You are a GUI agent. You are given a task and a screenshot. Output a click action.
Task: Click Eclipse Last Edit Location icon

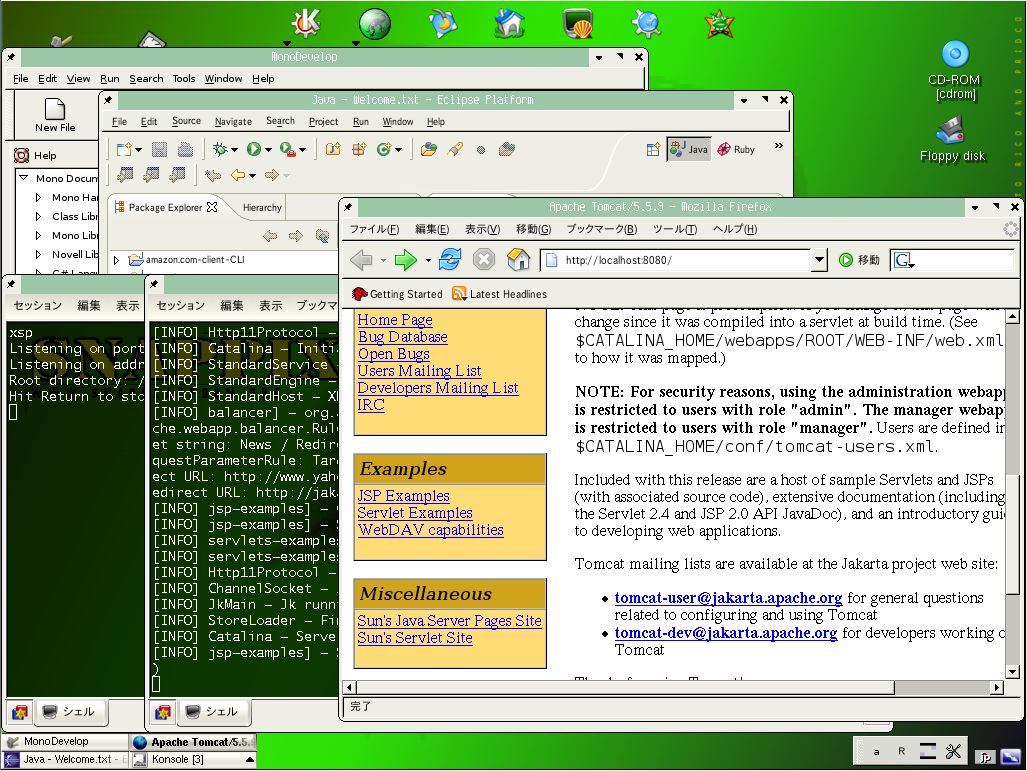point(212,175)
